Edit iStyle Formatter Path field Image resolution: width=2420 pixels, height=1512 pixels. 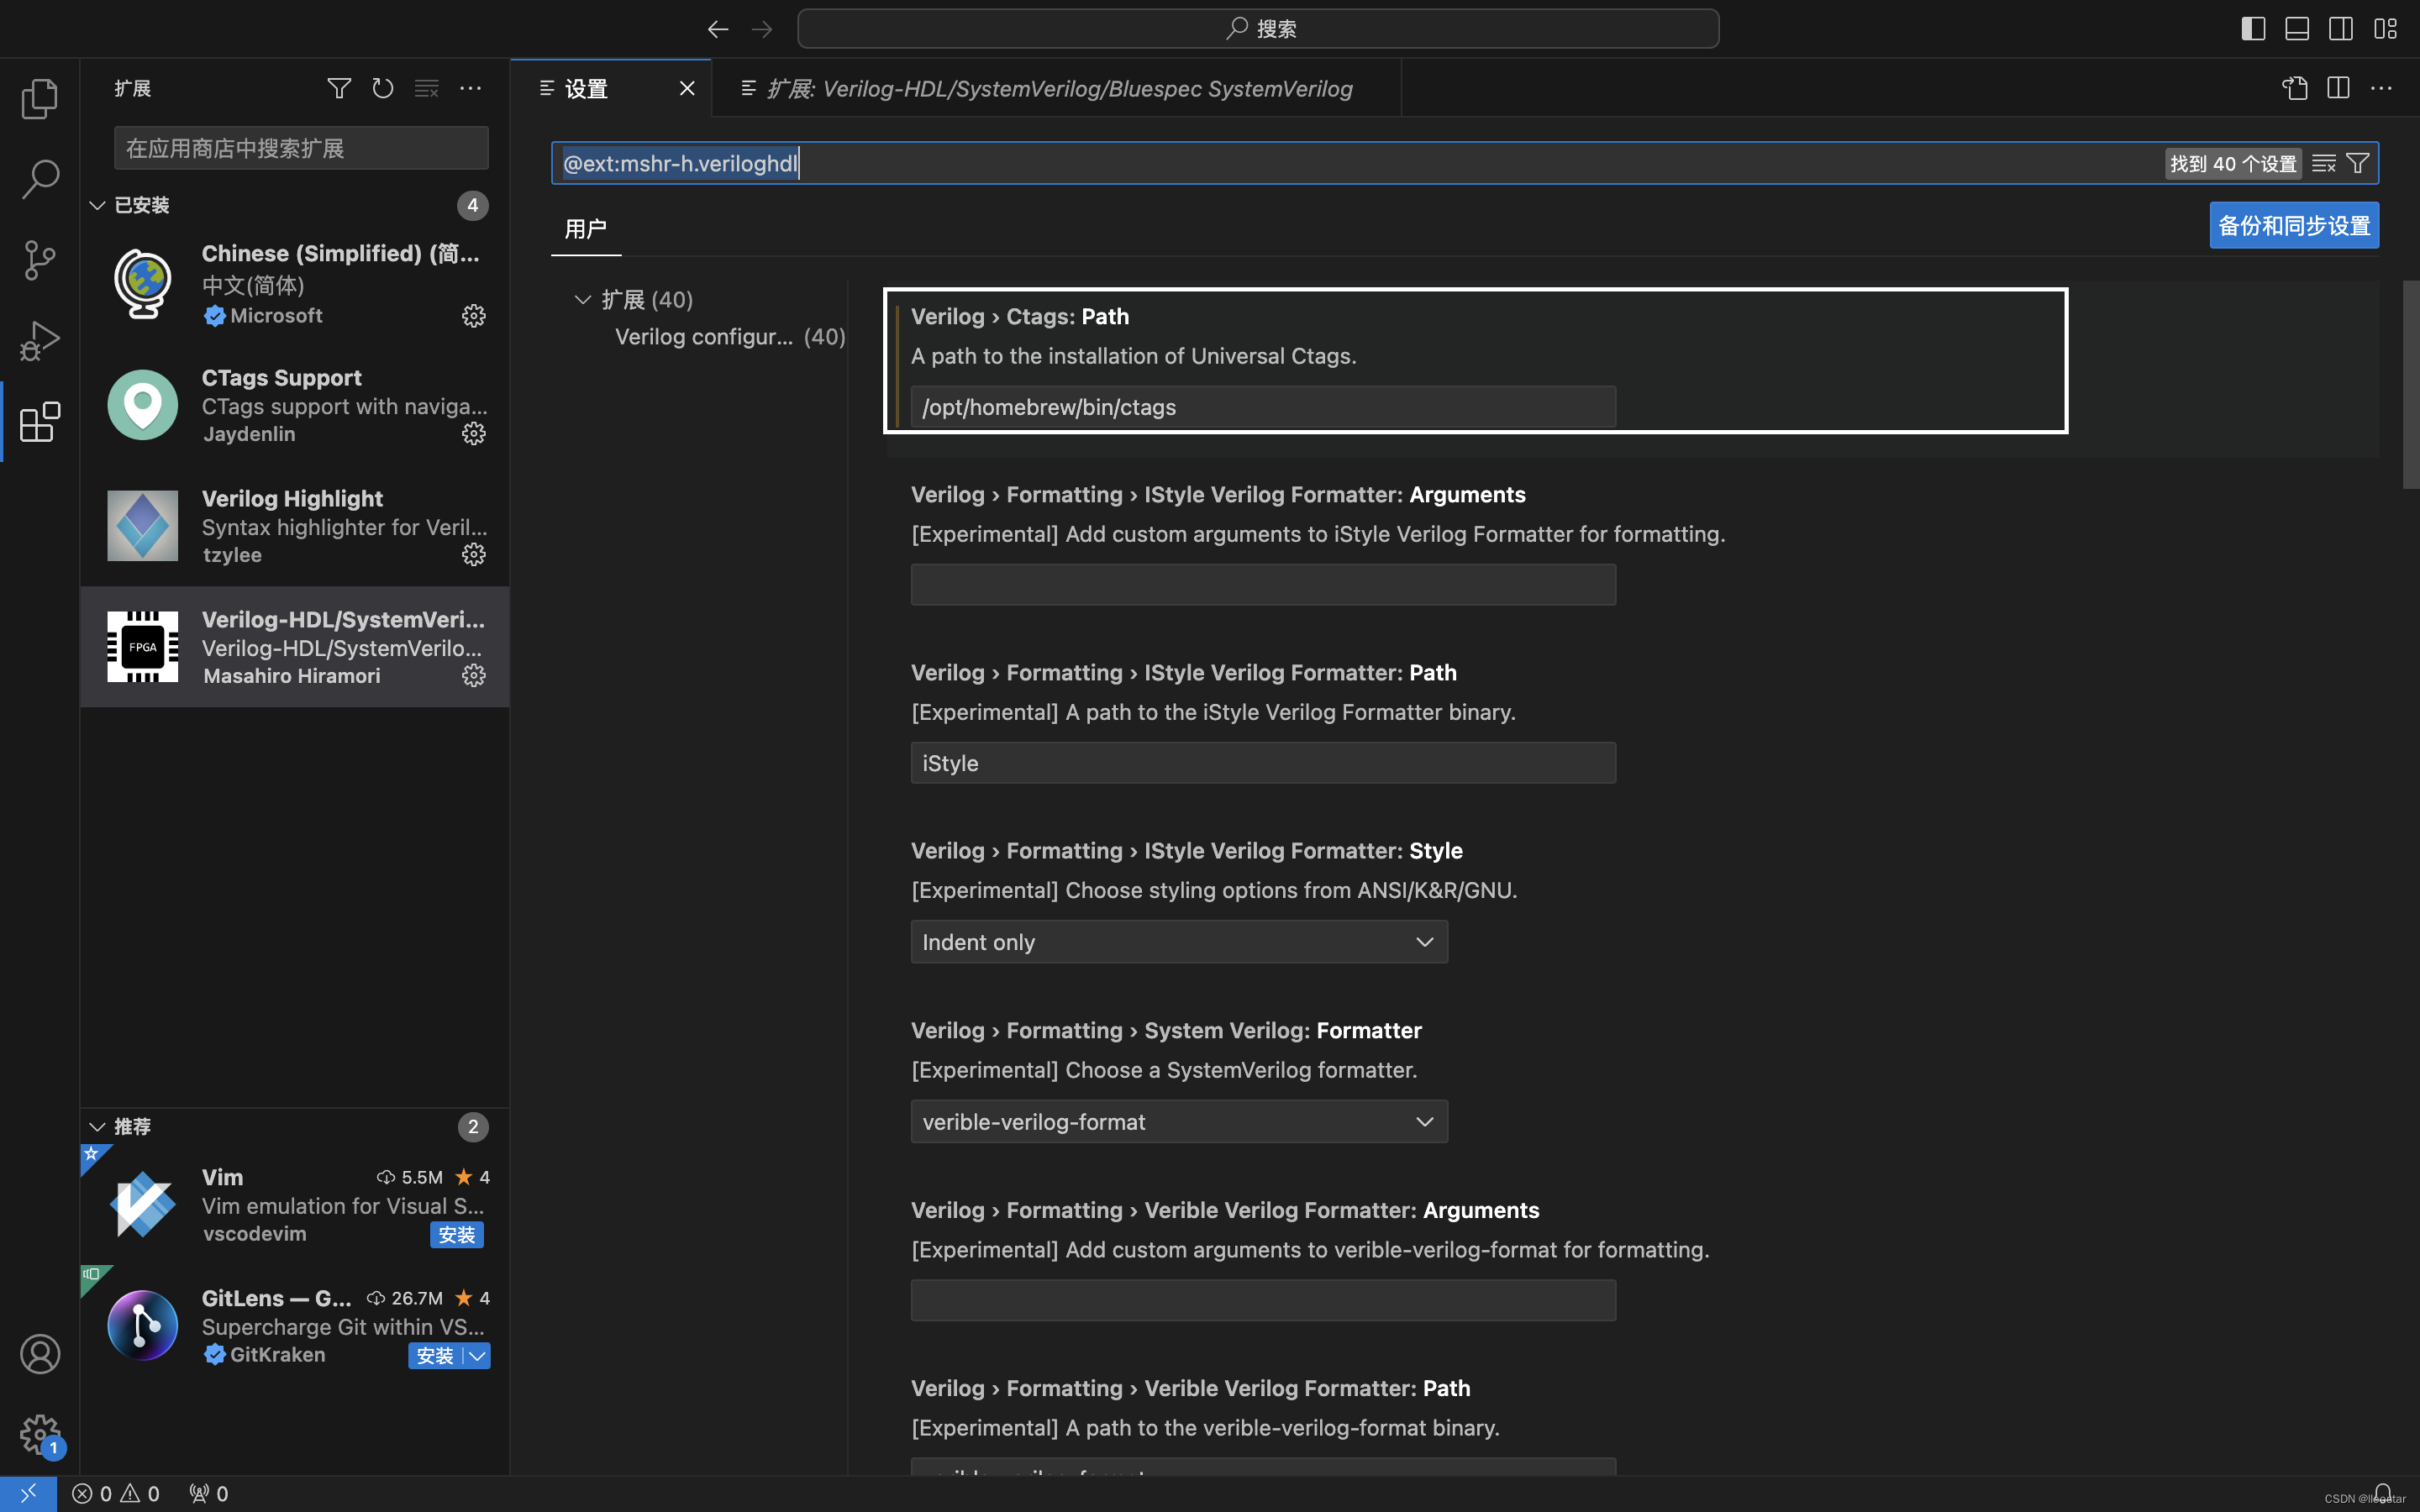(x=1263, y=763)
